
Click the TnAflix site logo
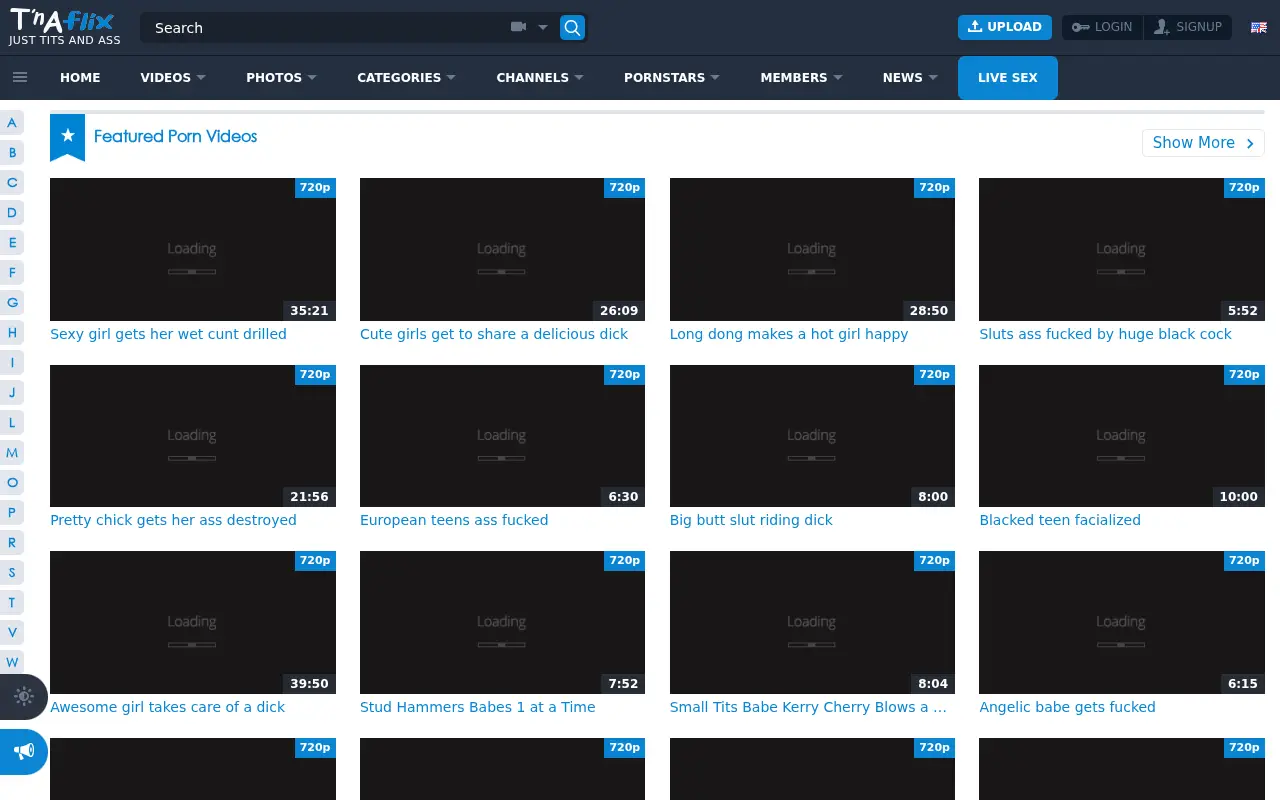tap(64, 27)
